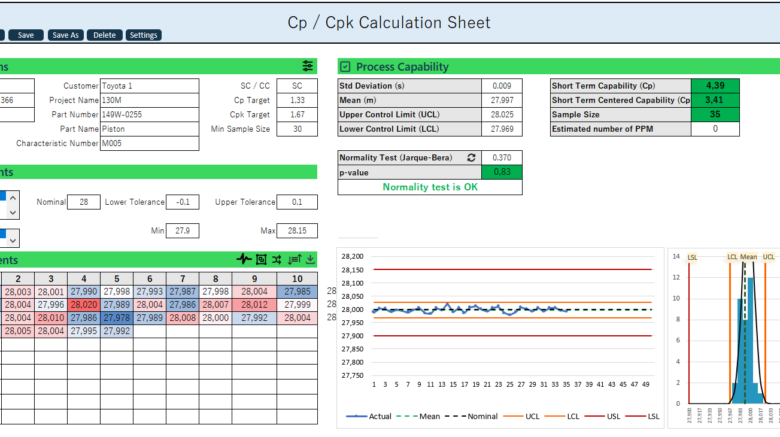Click the dark blue 27,978 measurement cell
The height and width of the screenshot is (437, 780).
coord(117,318)
